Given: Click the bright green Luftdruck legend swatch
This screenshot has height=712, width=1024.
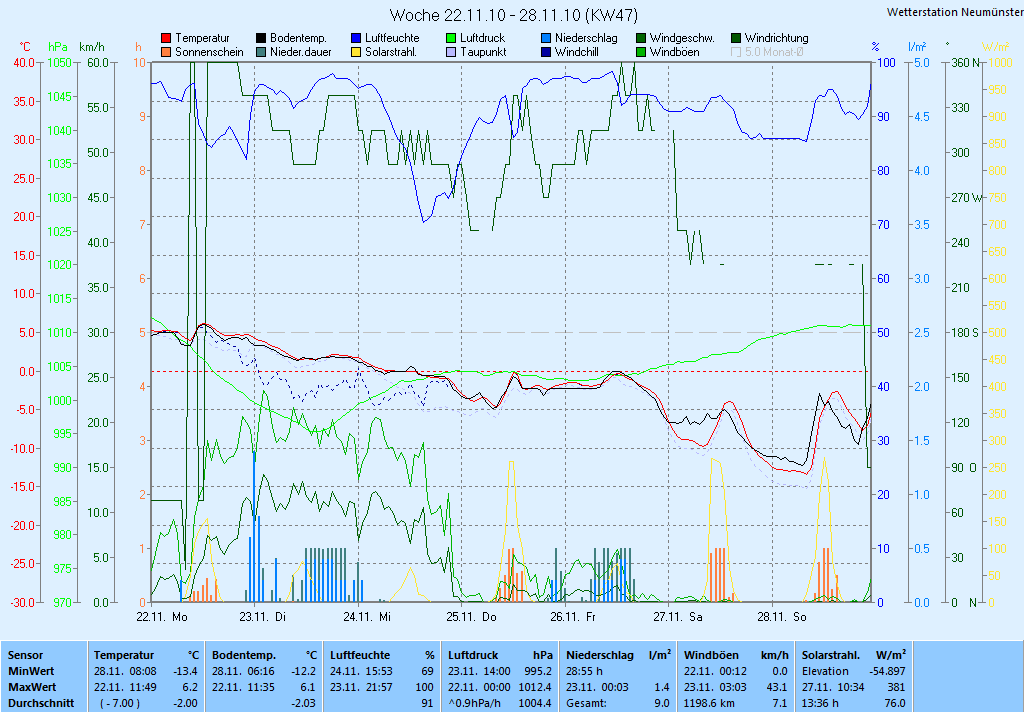Looking at the screenshot, I should pyautogui.click(x=451, y=38).
